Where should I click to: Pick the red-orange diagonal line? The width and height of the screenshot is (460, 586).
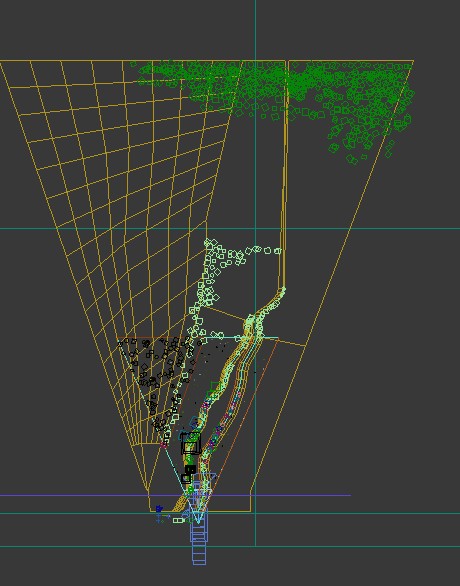coord(243,415)
